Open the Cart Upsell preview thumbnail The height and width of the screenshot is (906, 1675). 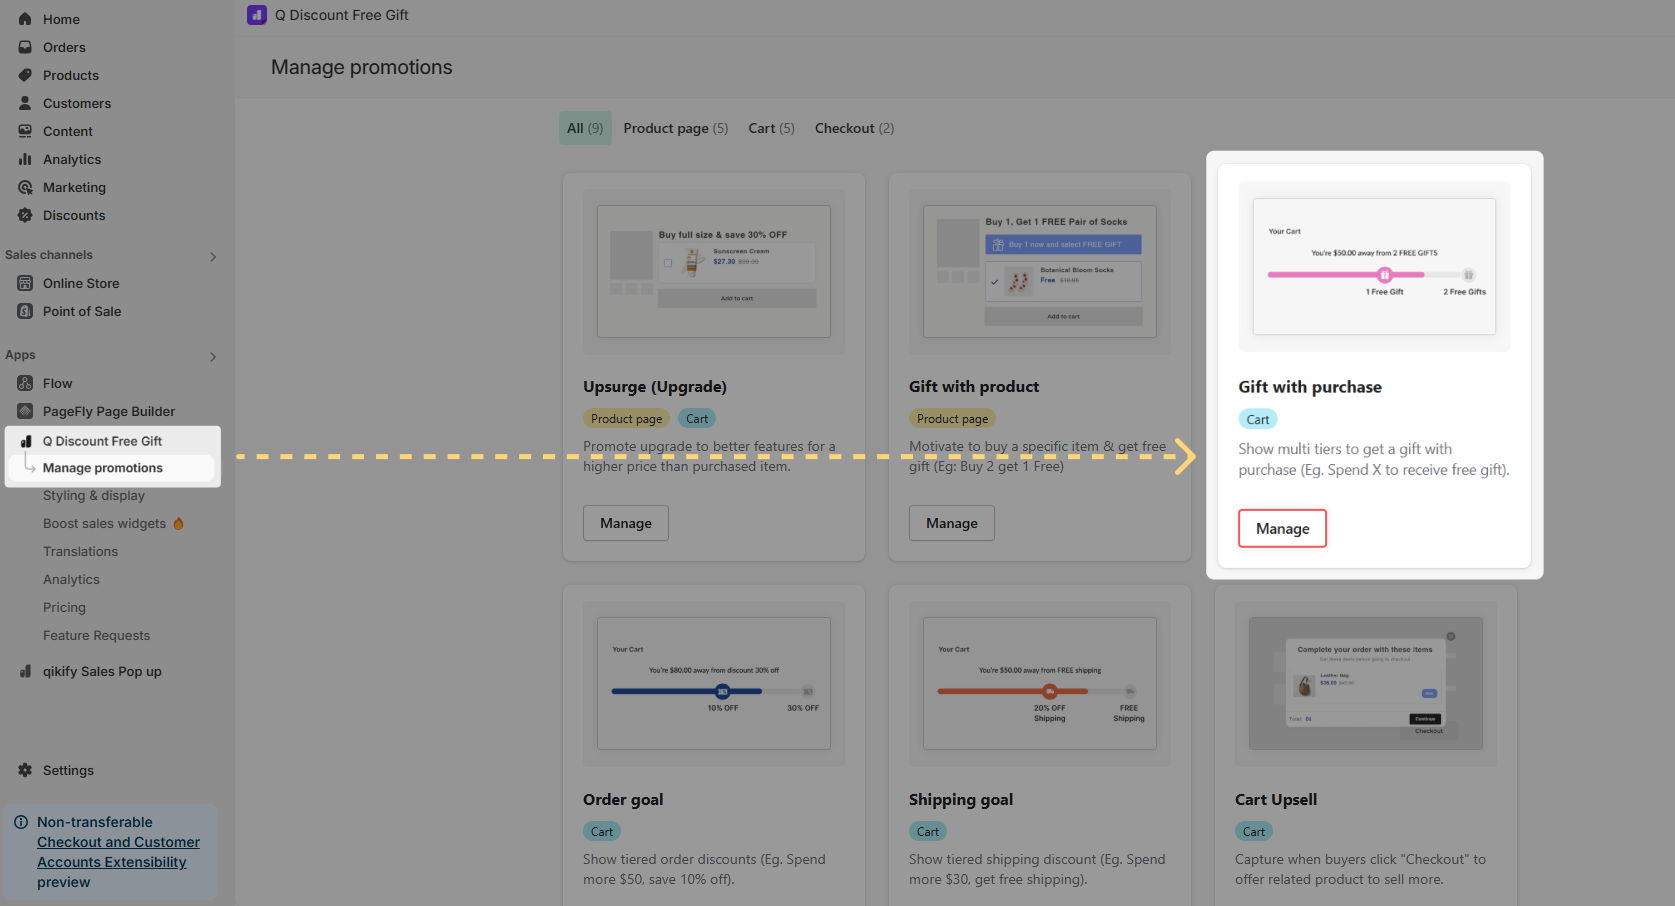pos(1365,684)
